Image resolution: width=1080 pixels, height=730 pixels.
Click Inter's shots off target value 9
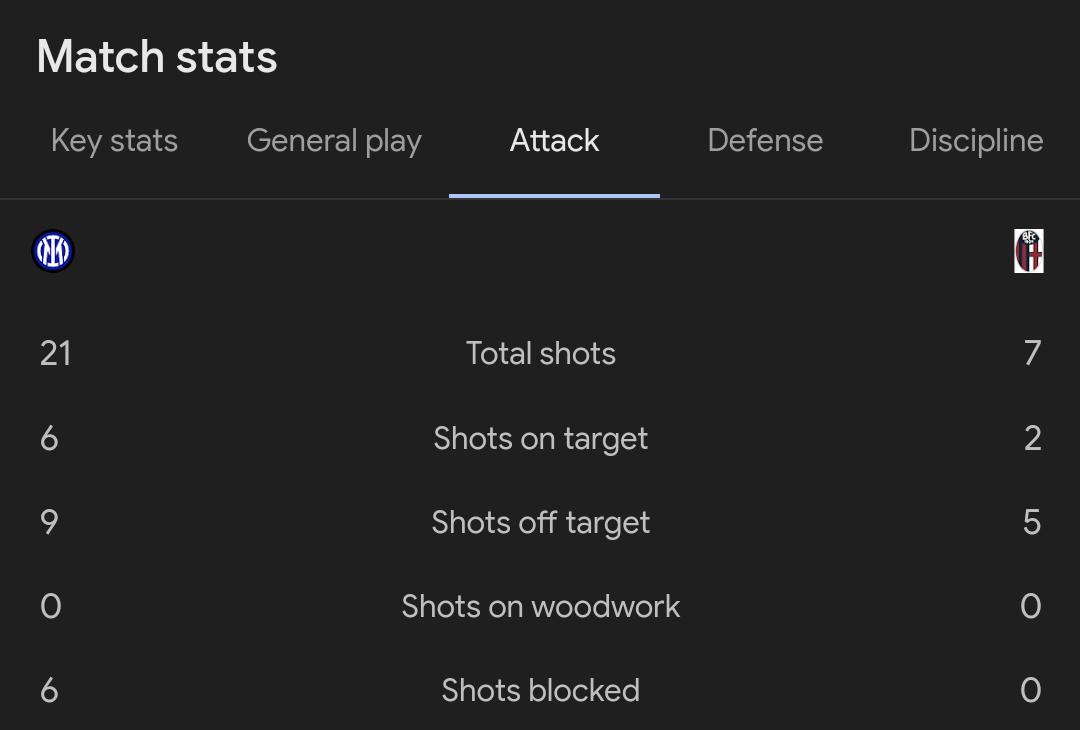click(x=50, y=522)
